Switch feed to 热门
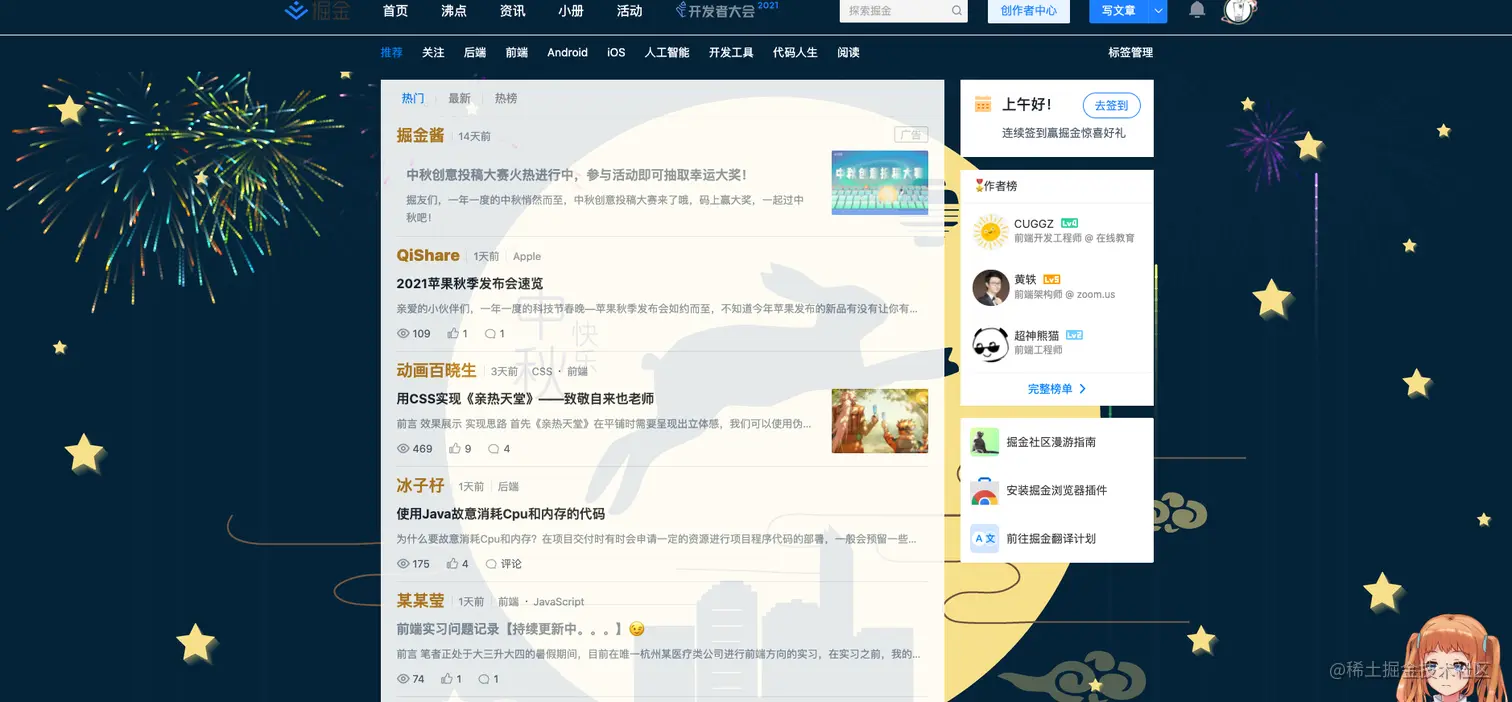This screenshot has width=1512, height=702. 413,98
